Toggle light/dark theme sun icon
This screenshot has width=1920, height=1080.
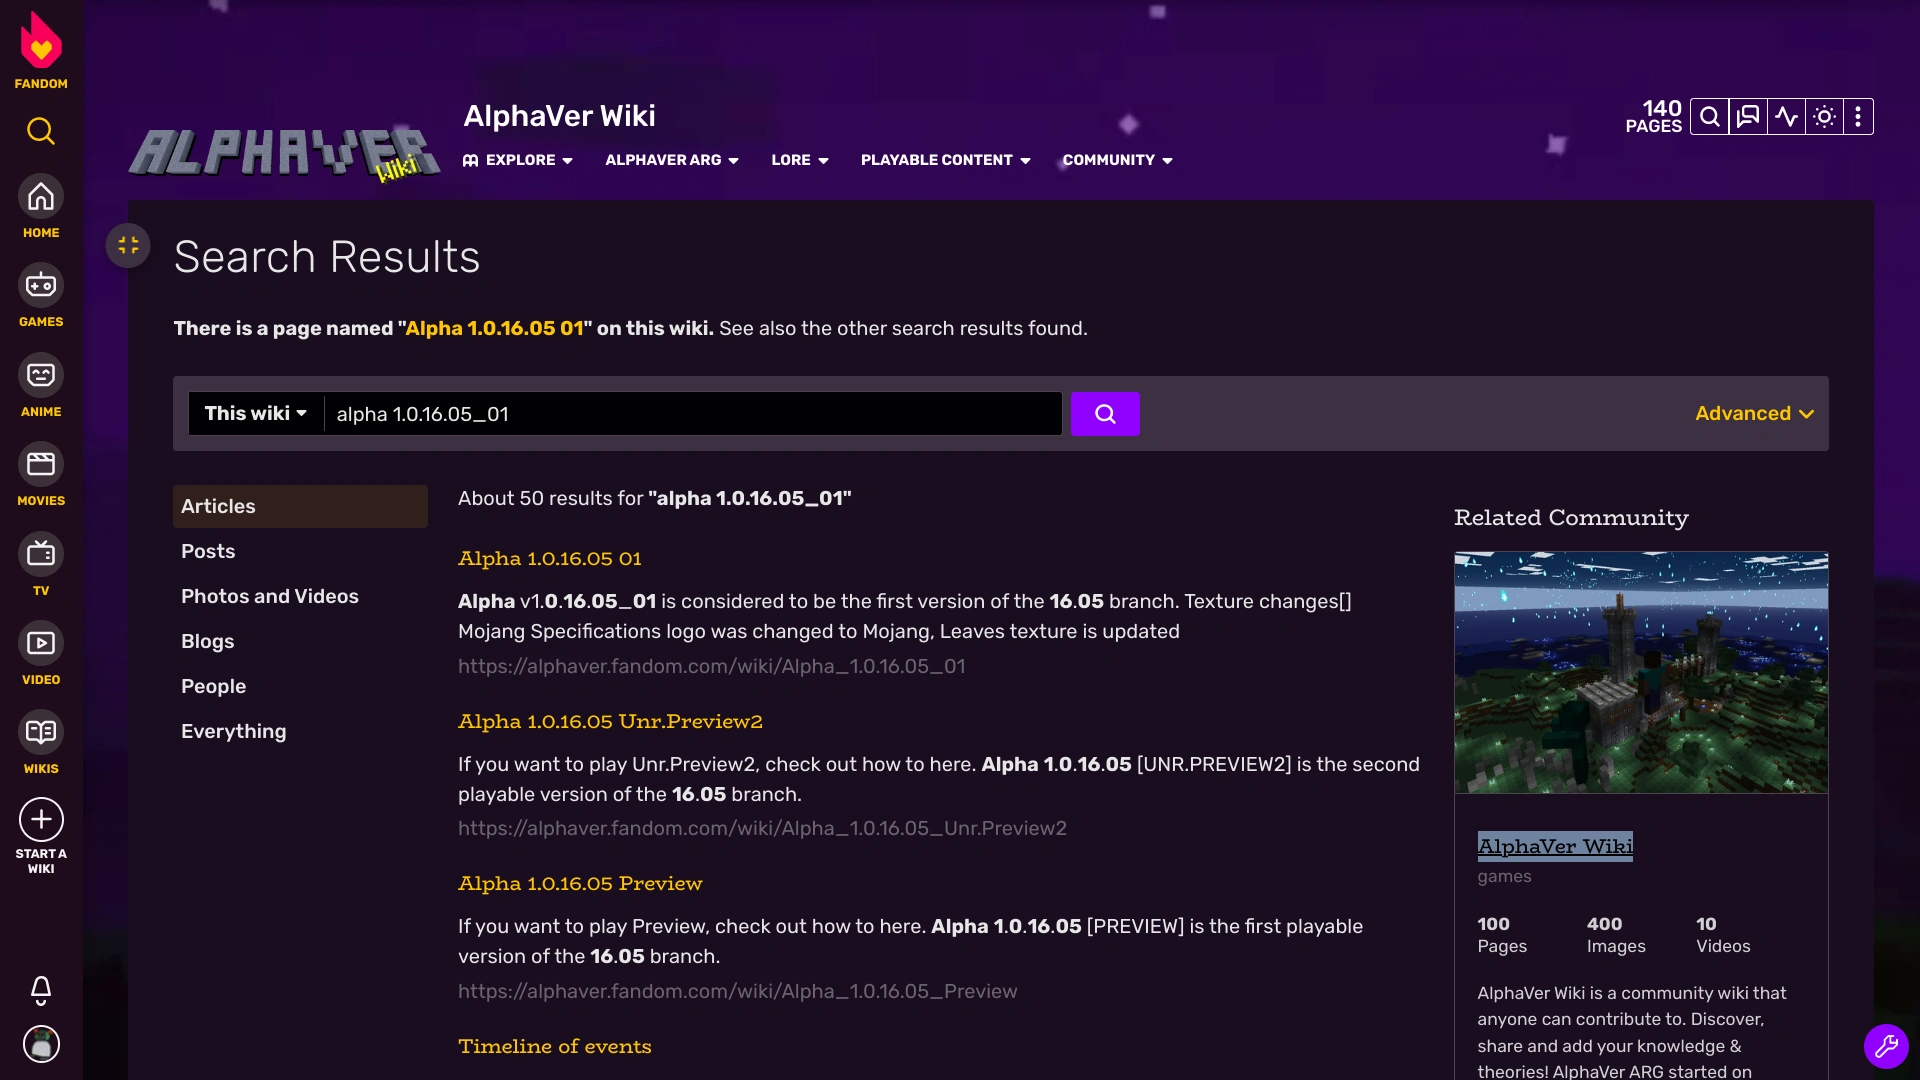[1824, 117]
